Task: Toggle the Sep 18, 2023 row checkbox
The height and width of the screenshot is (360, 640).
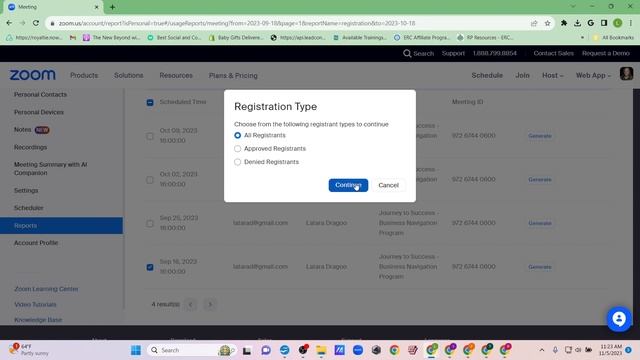Action: pyautogui.click(x=150, y=267)
